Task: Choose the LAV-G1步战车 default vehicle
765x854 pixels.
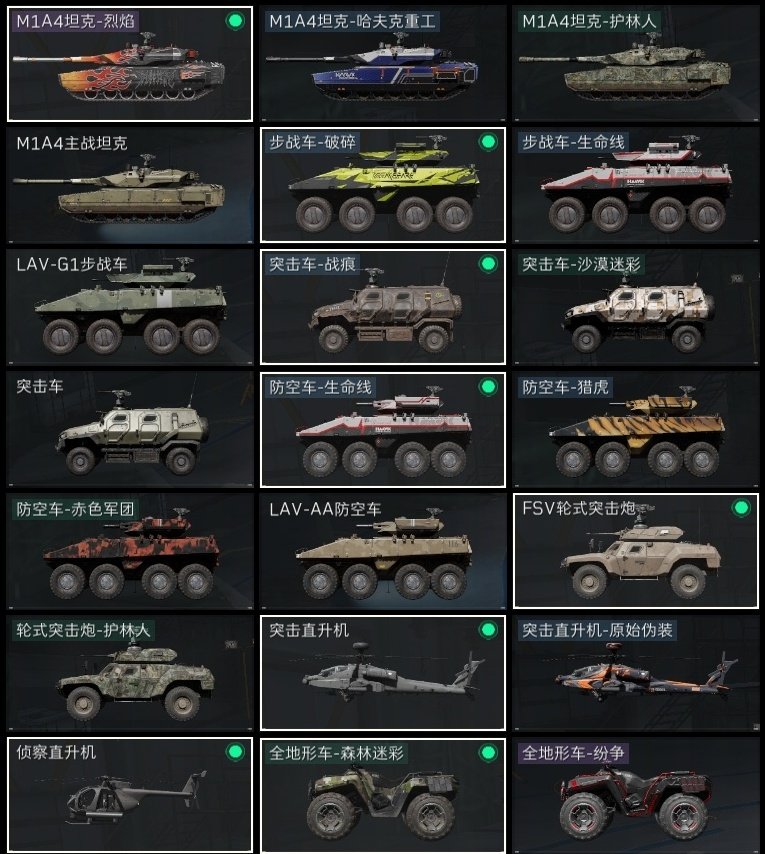Action: [130, 307]
